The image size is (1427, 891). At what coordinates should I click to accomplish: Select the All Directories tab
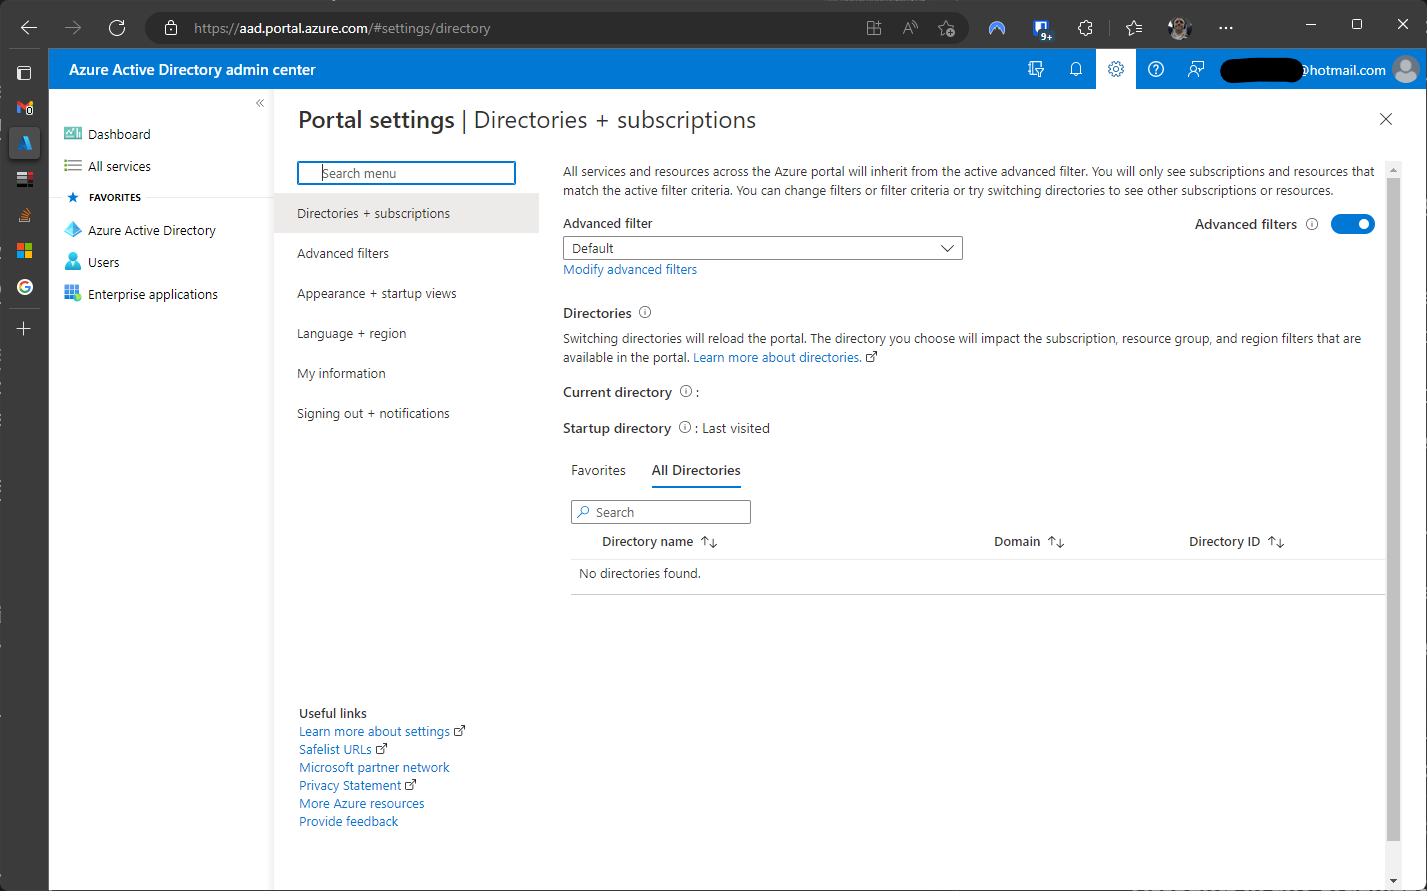[x=696, y=470]
